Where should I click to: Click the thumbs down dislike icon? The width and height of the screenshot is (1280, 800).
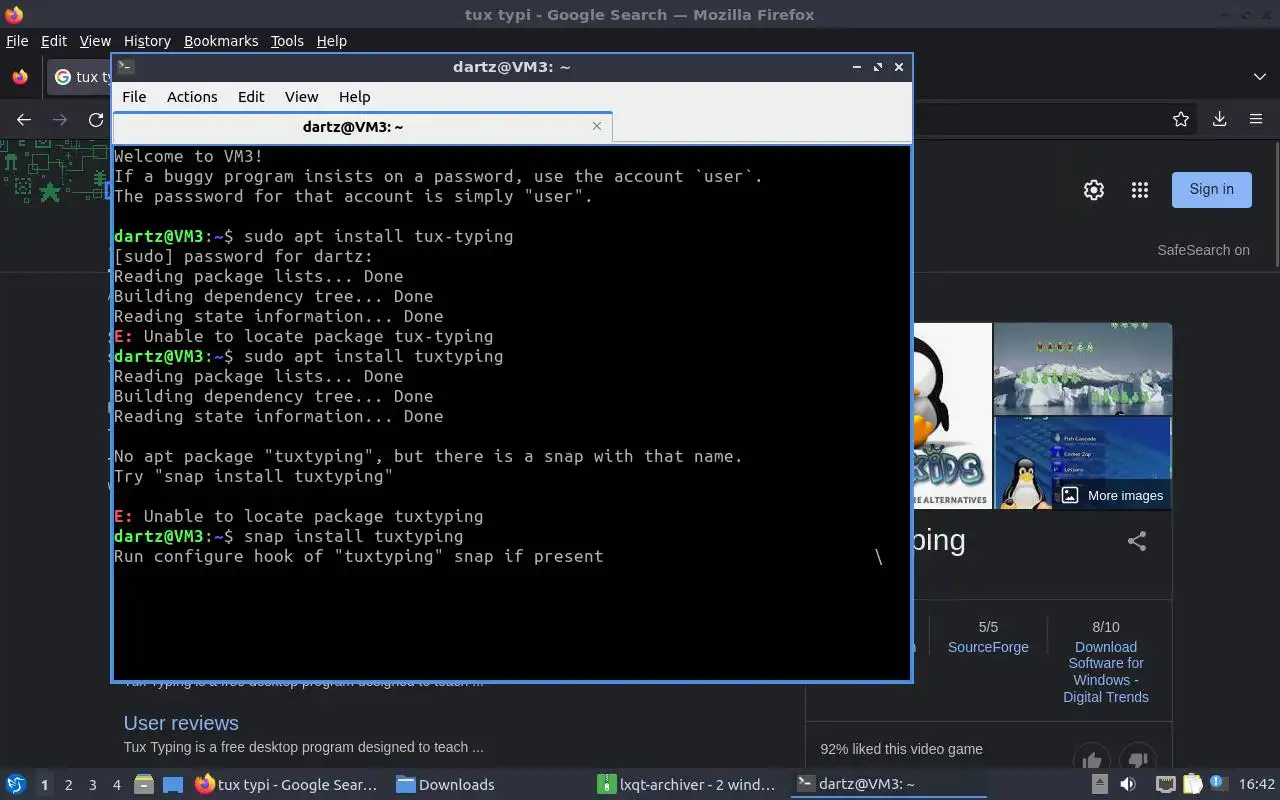tap(1137, 761)
